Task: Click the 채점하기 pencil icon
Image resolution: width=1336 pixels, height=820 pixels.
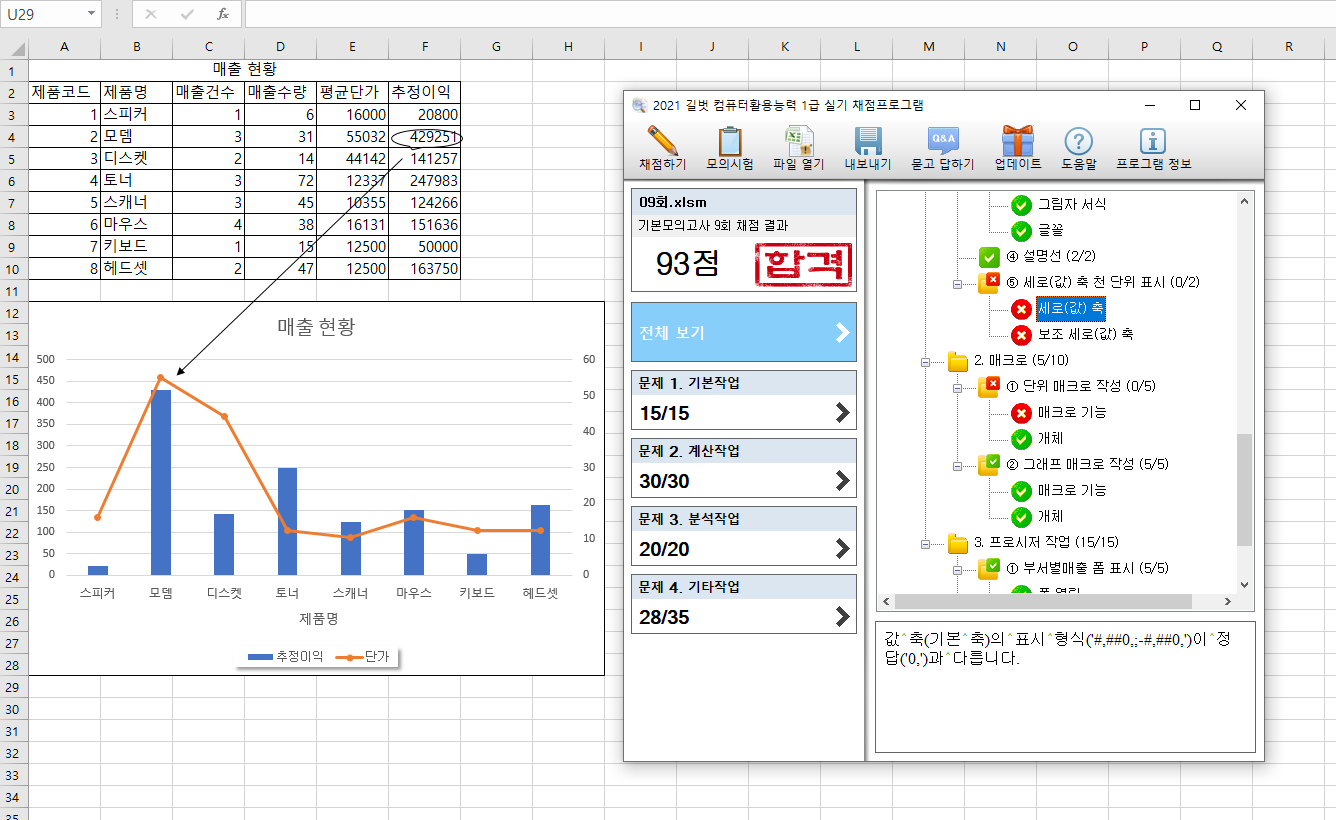Action: 662,142
